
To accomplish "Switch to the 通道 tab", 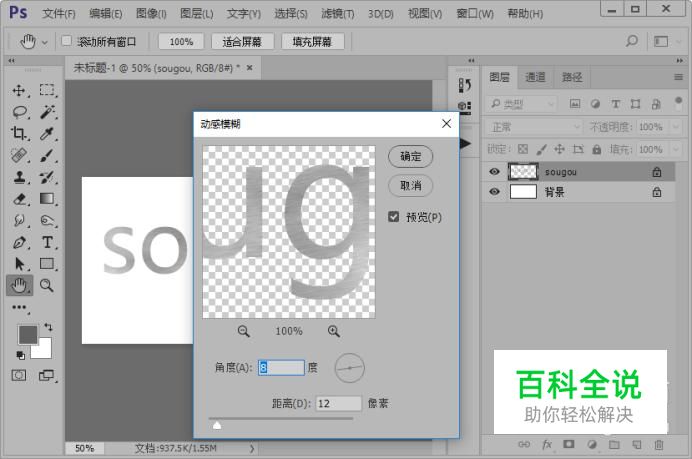I will click(x=535, y=77).
